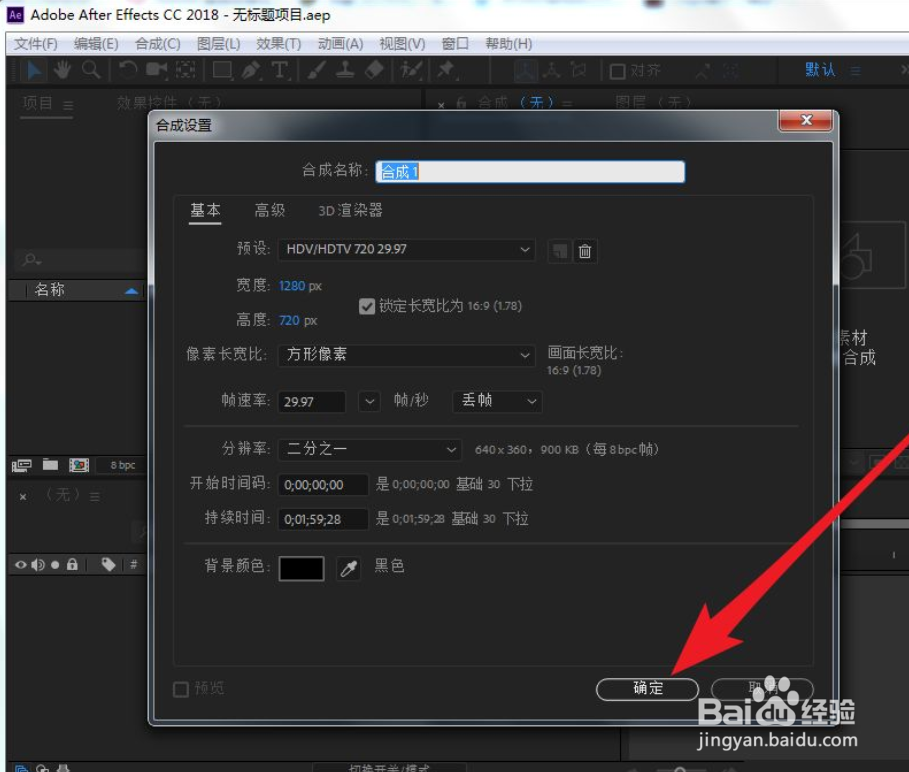This screenshot has height=772, width=909.
Task: Open the Project panel menu icon
Action: (68, 105)
